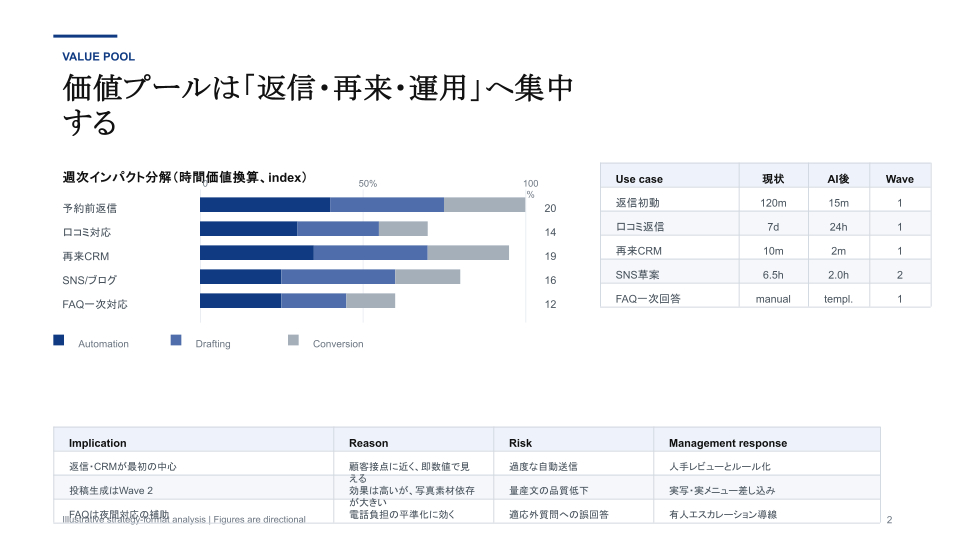Select the 過度な自動送信 risk cell

(543, 466)
